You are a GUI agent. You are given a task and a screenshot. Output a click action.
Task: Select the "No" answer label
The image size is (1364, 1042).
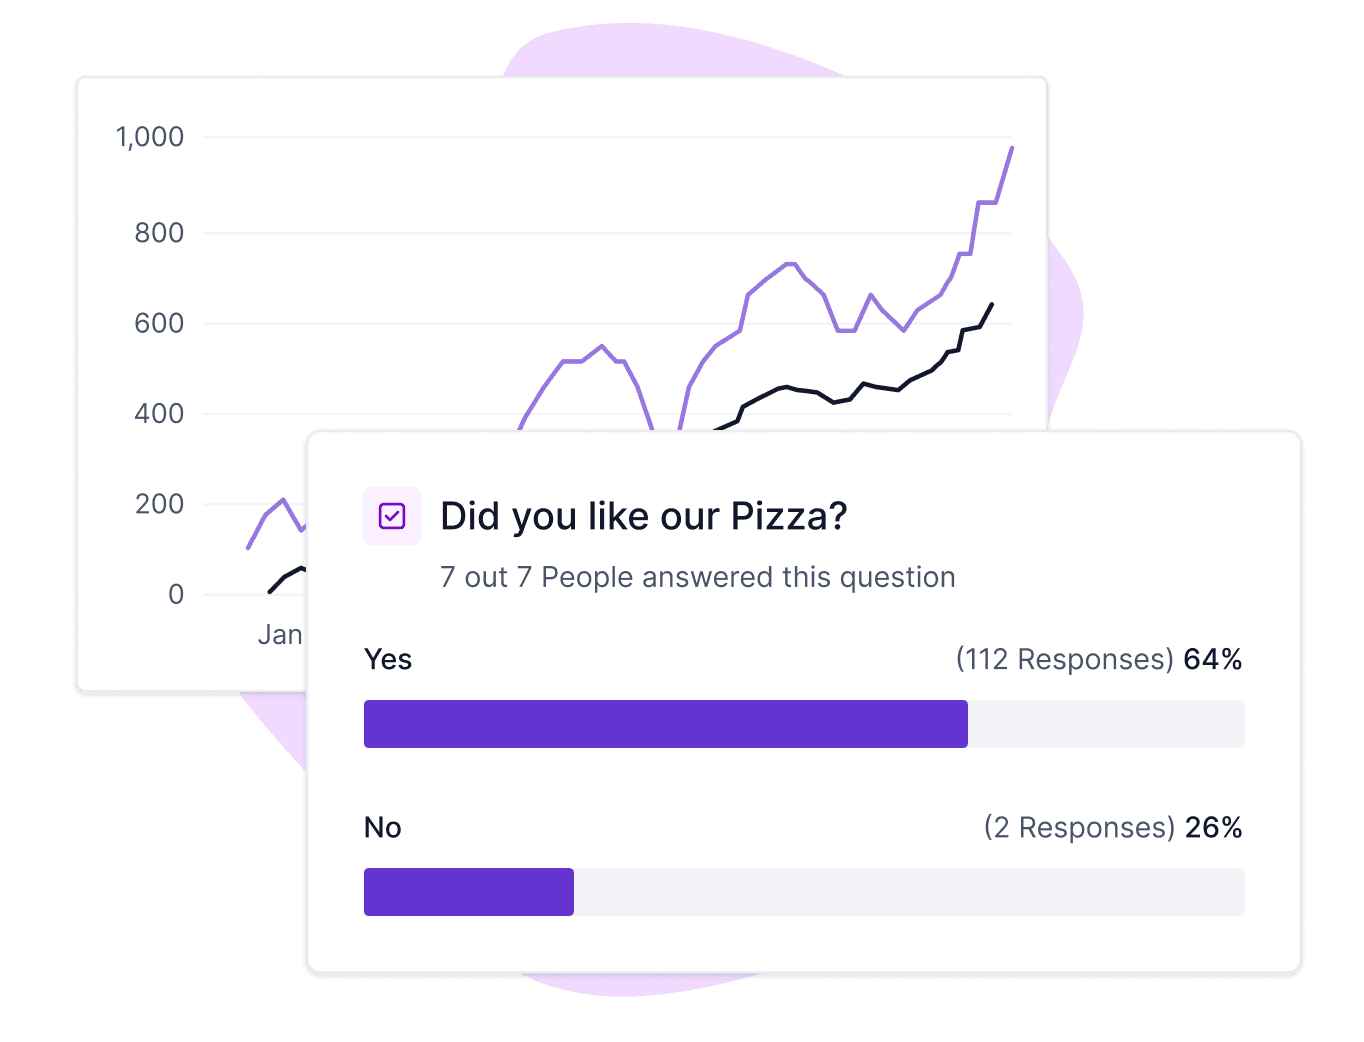tap(383, 828)
